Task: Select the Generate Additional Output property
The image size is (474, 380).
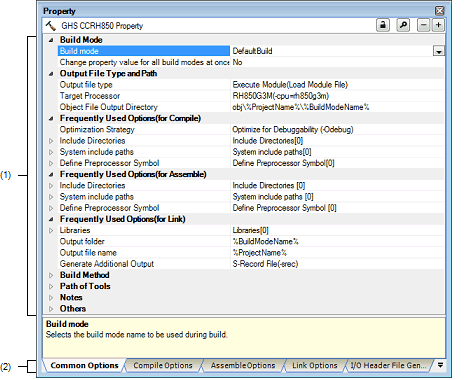Action: (144, 264)
